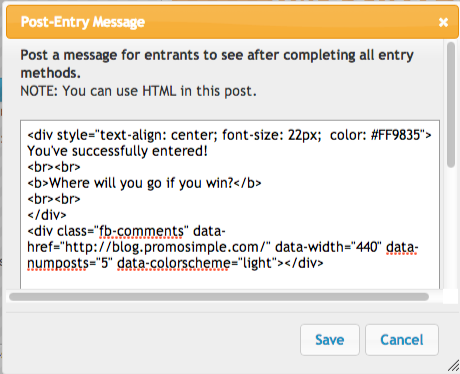
Task: Click the resize grip in the dialog corner
Action: click(x=453, y=366)
